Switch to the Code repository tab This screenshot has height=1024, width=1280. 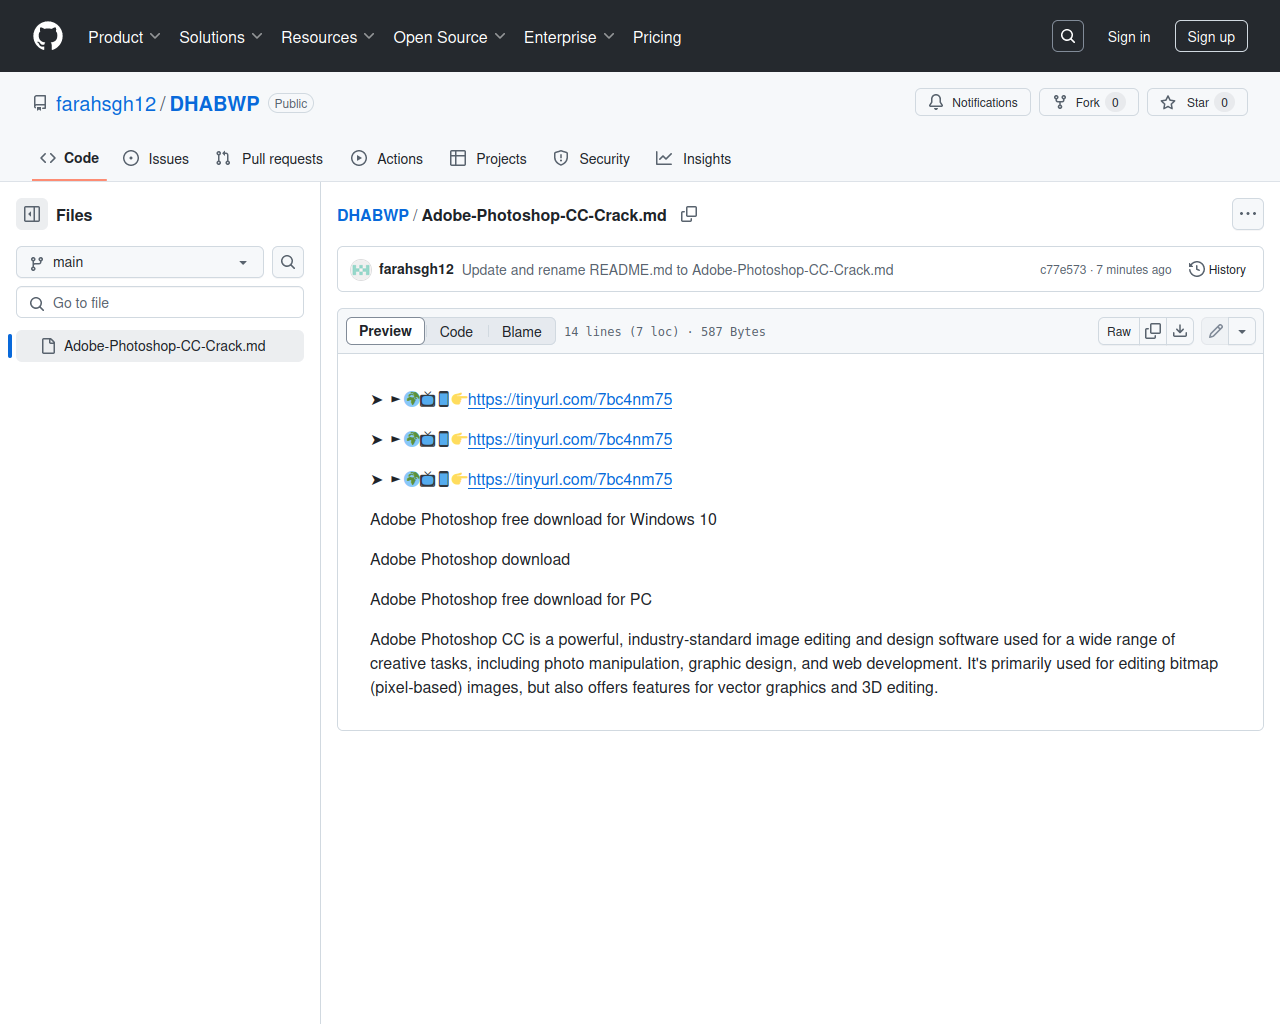point(69,158)
